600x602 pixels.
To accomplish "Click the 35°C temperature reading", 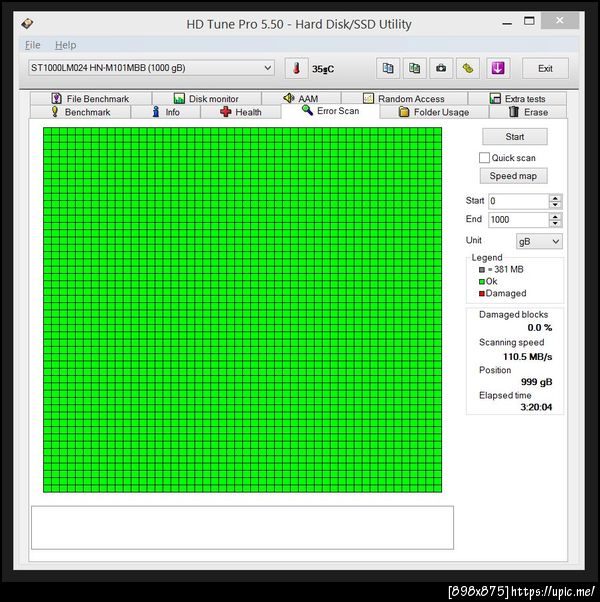I will pyautogui.click(x=323, y=69).
